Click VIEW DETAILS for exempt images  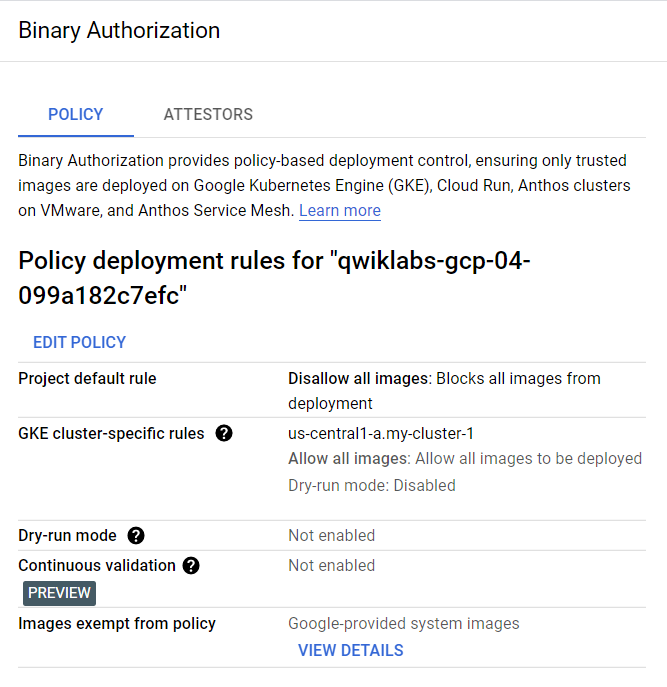pyautogui.click(x=351, y=650)
